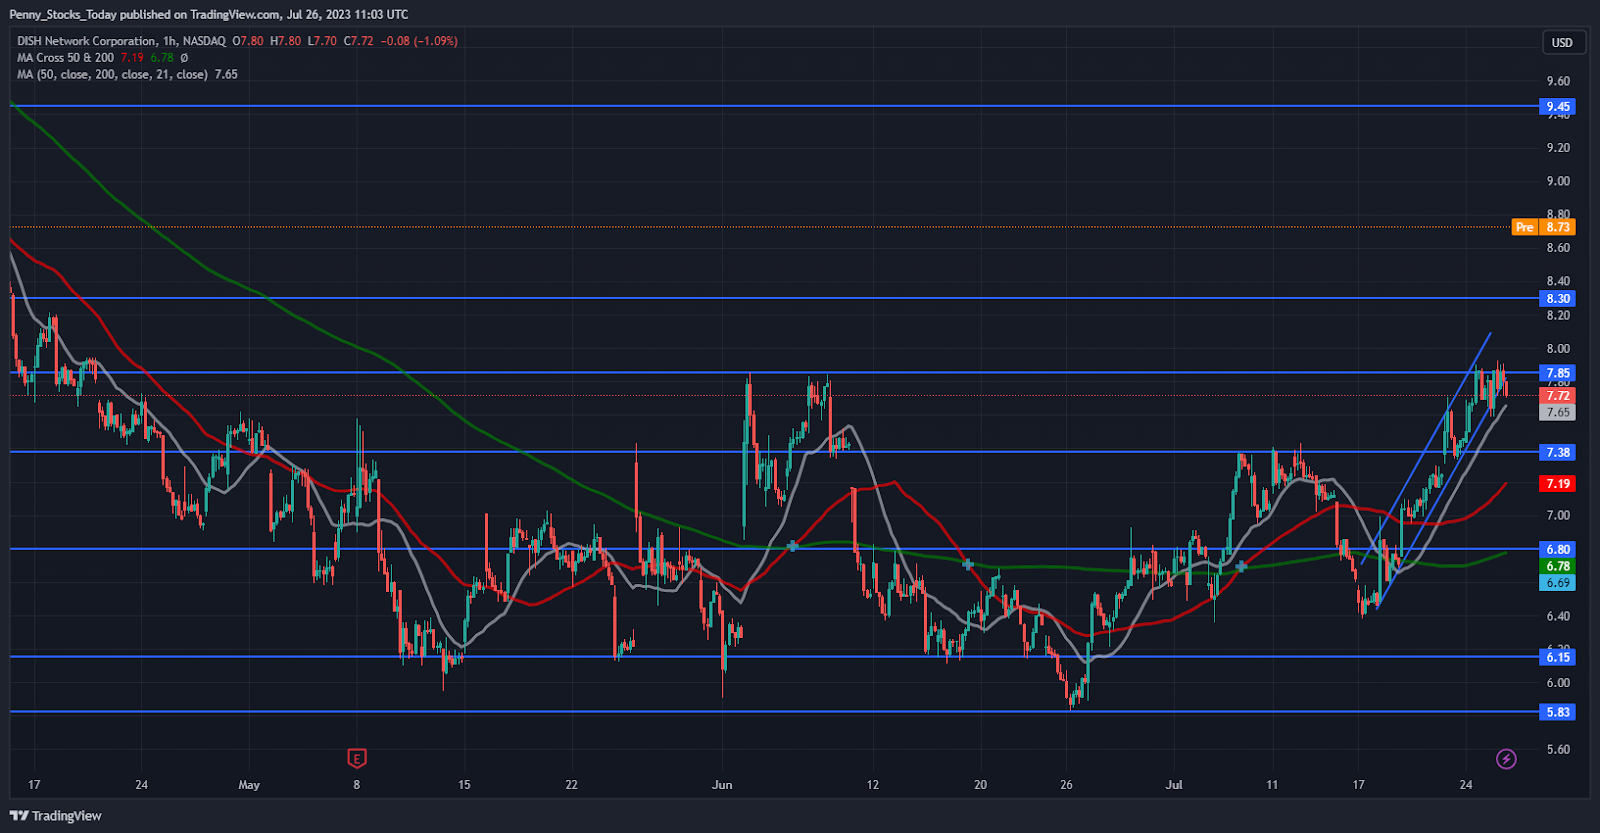This screenshot has width=1600, height=833.
Task: Click the 9.60 price axis tick
Action: (1557, 82)
